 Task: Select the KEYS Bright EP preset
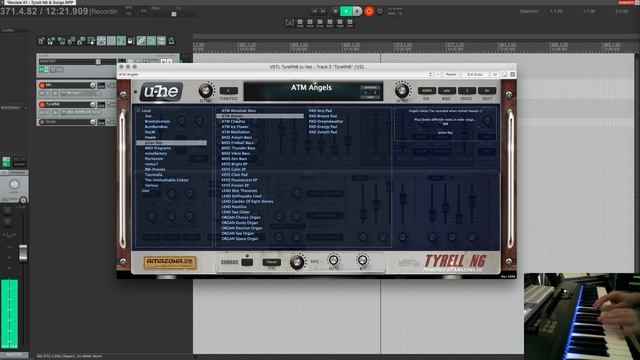coord(234,164)
